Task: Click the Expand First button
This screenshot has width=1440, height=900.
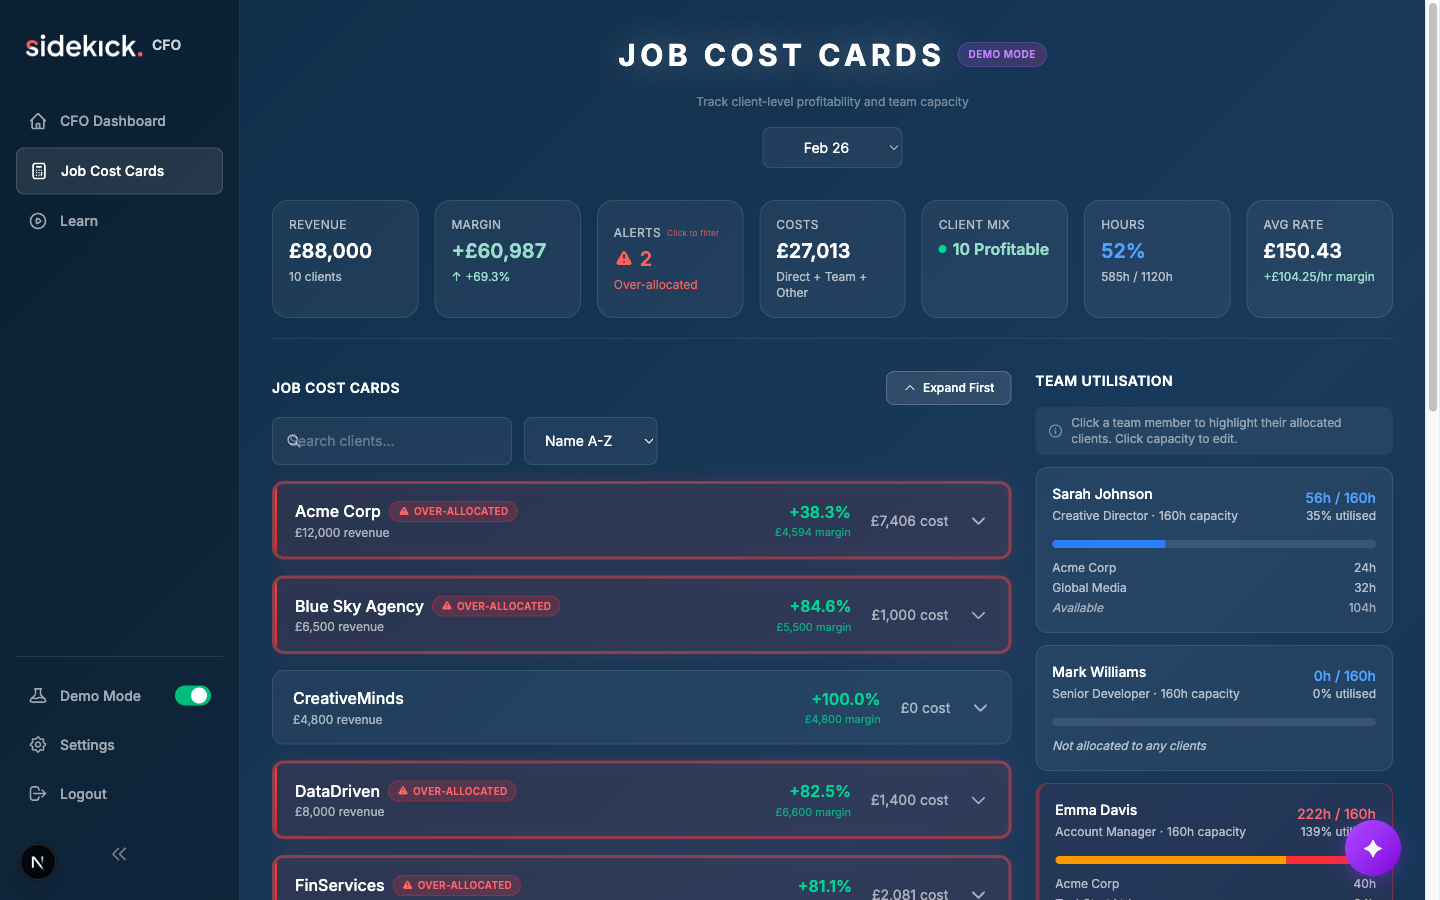Action: (948, 388)
